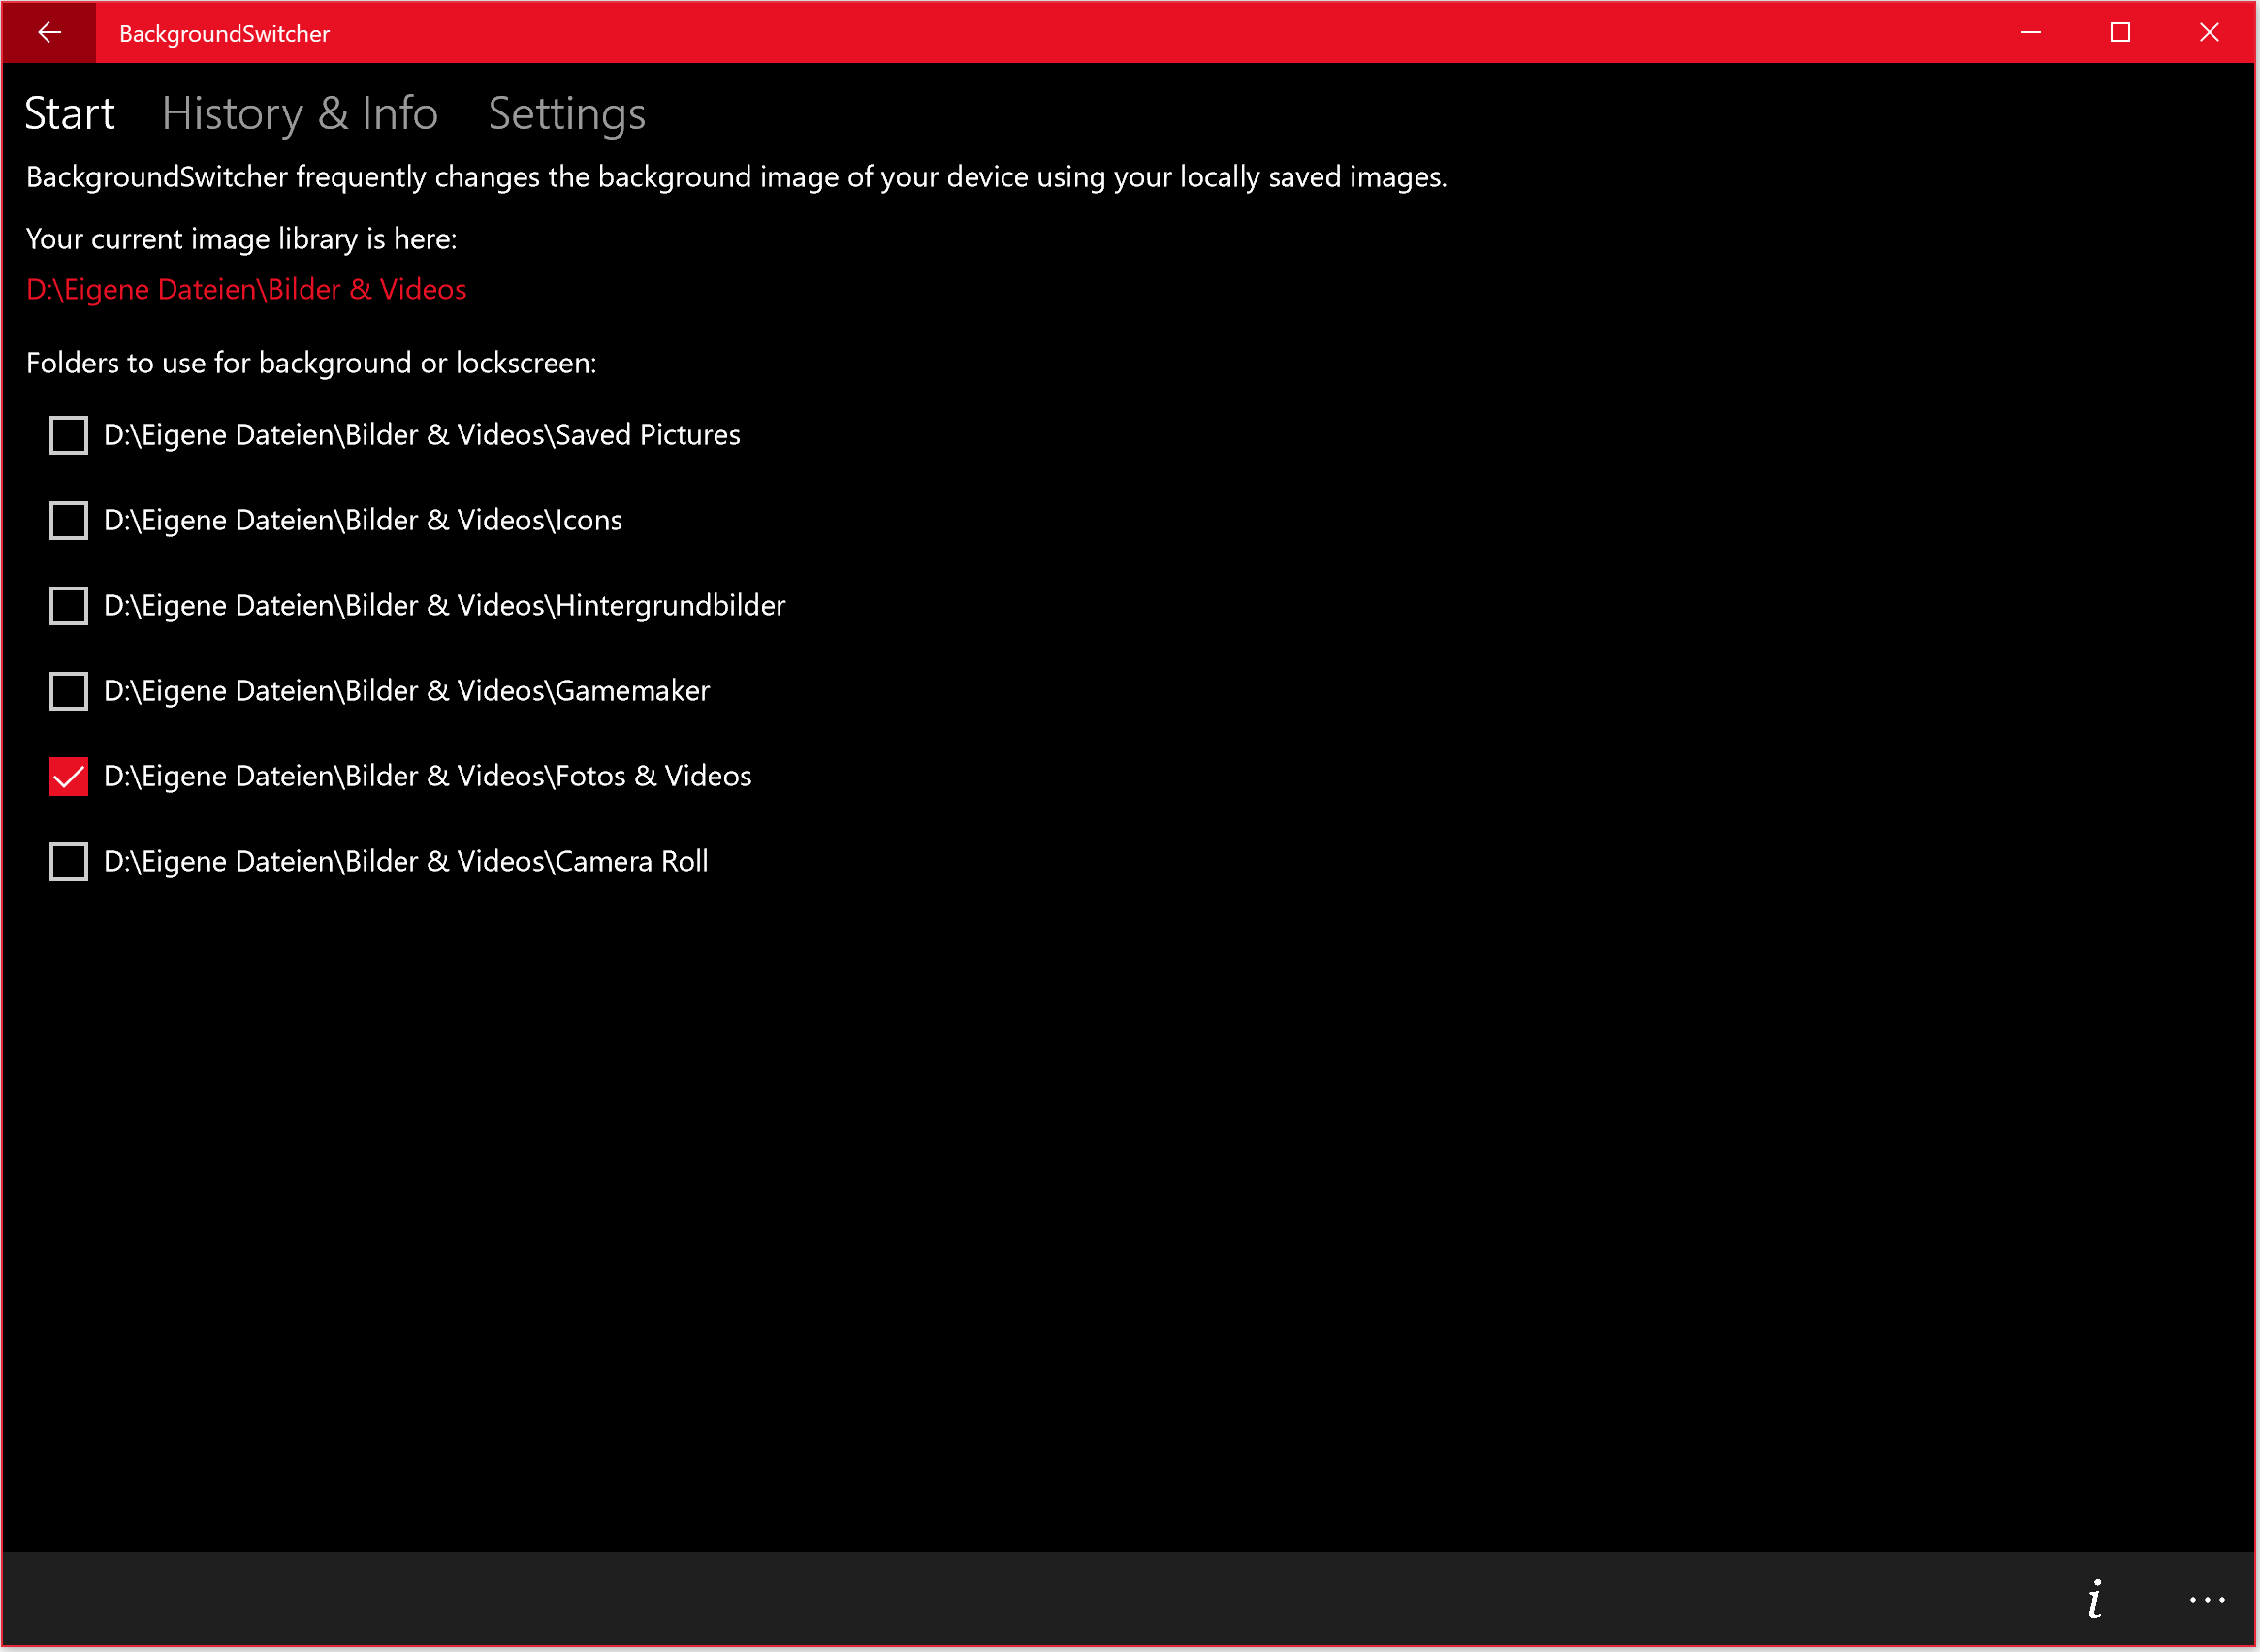Screen dimensions: 2260x1652
Task: Expand the three-dots more options menu
Action: 2206,1600
